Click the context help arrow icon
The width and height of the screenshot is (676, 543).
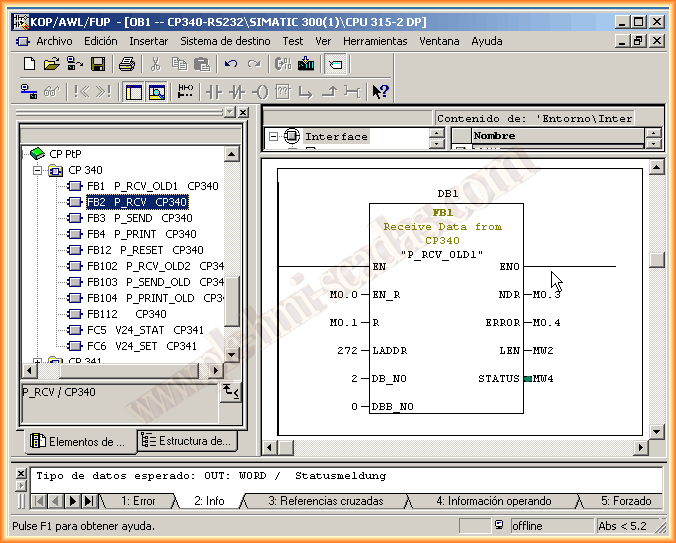click(x=380, y=92)
